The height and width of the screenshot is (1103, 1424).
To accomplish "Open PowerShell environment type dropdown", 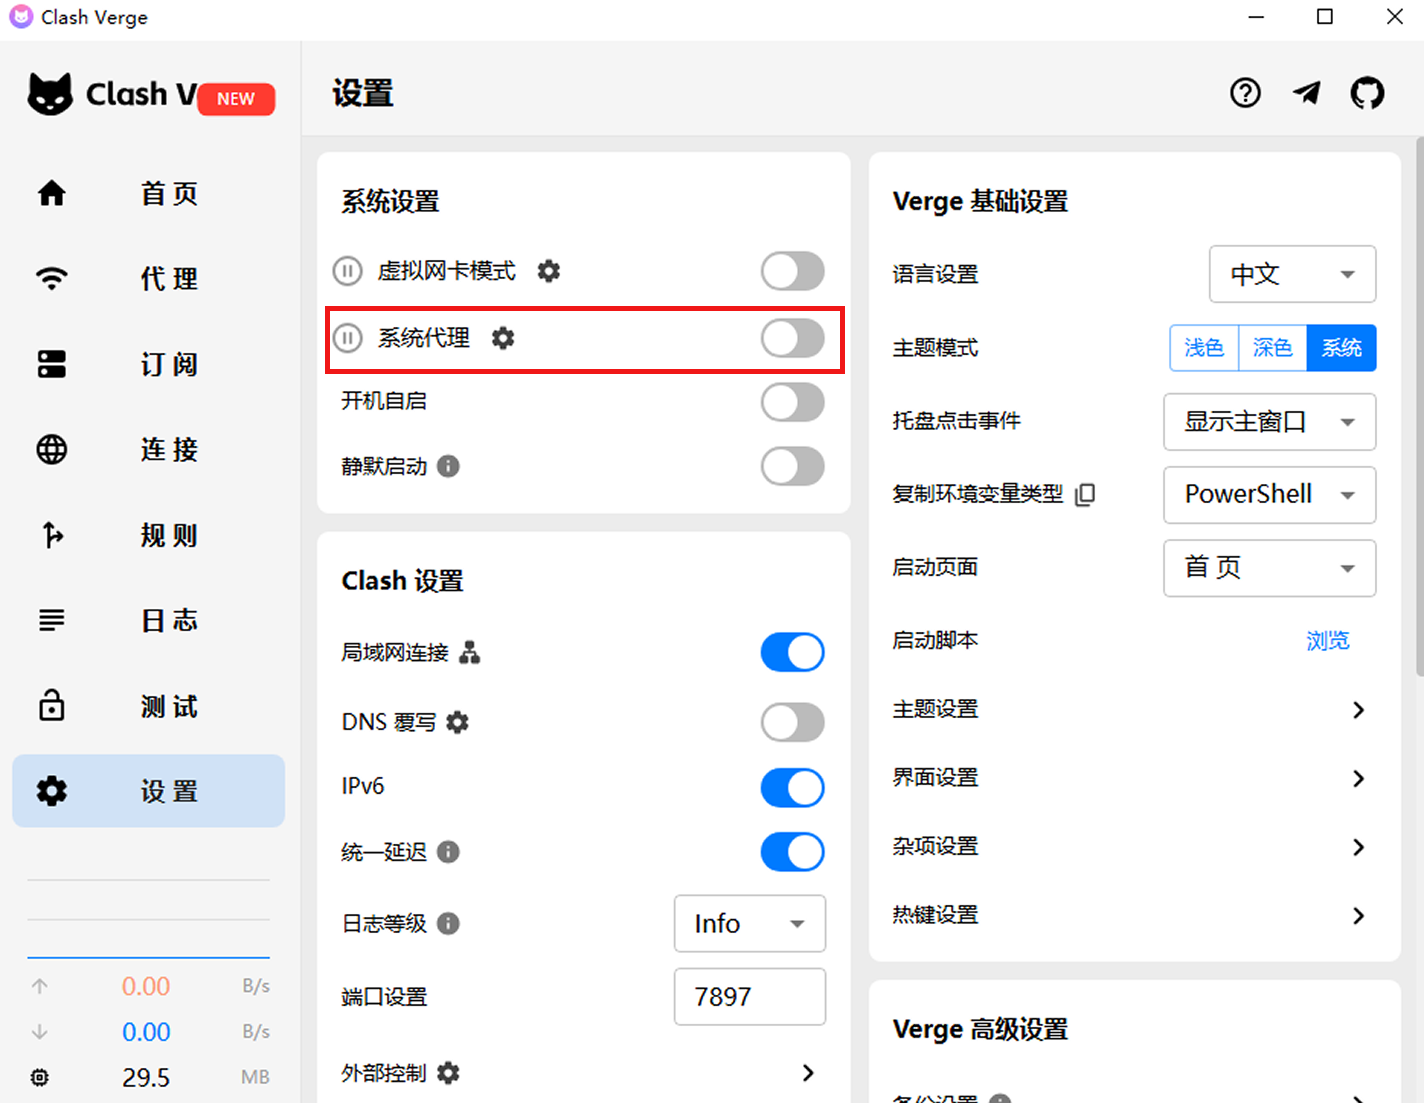I will pos(1270,494).
